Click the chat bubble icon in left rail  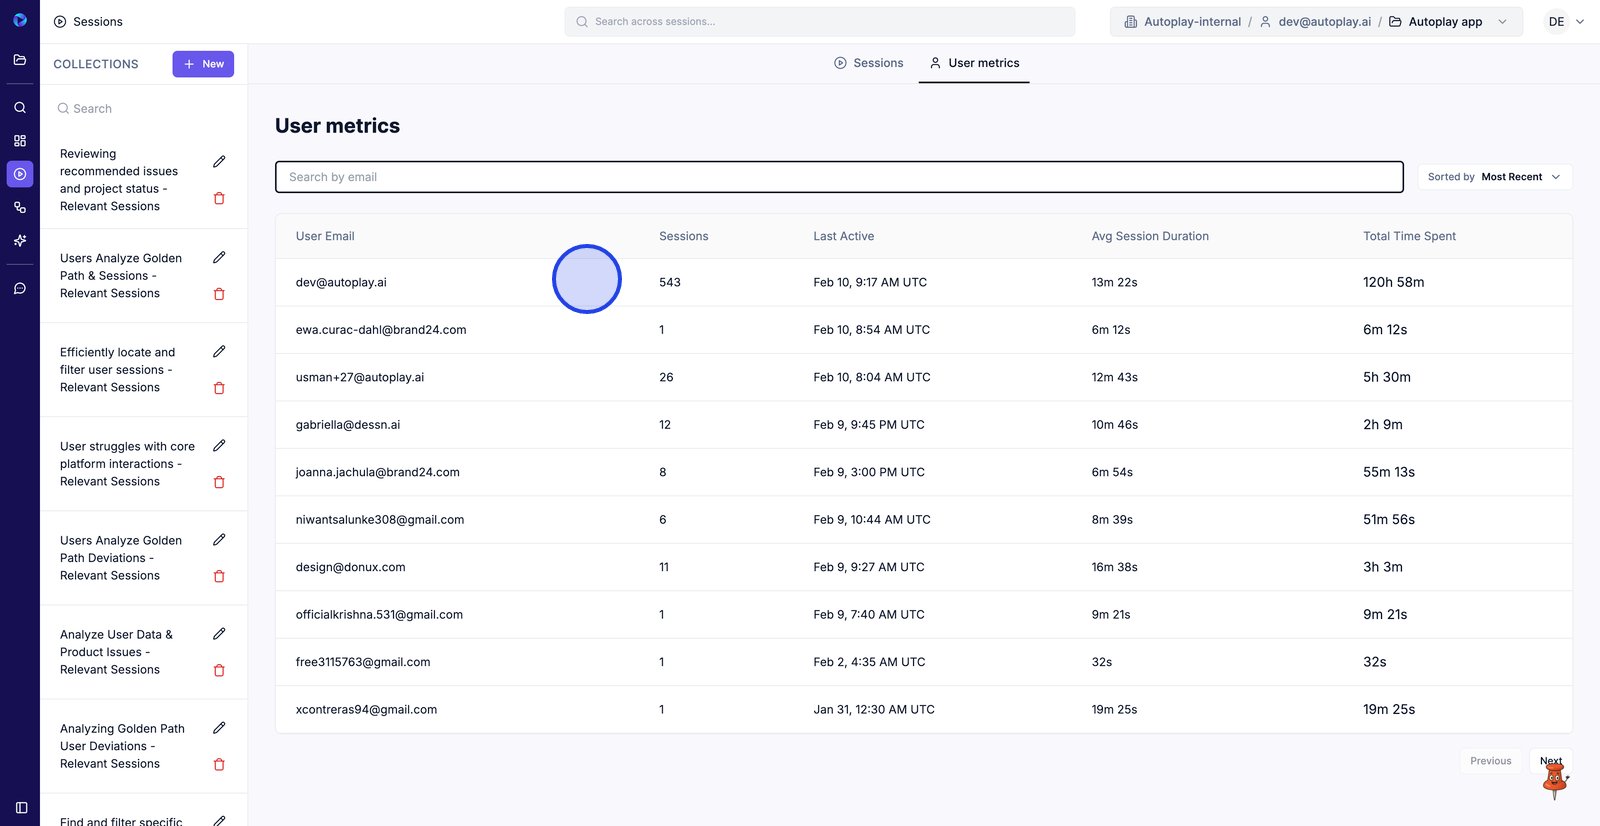(x=20, y=288)
